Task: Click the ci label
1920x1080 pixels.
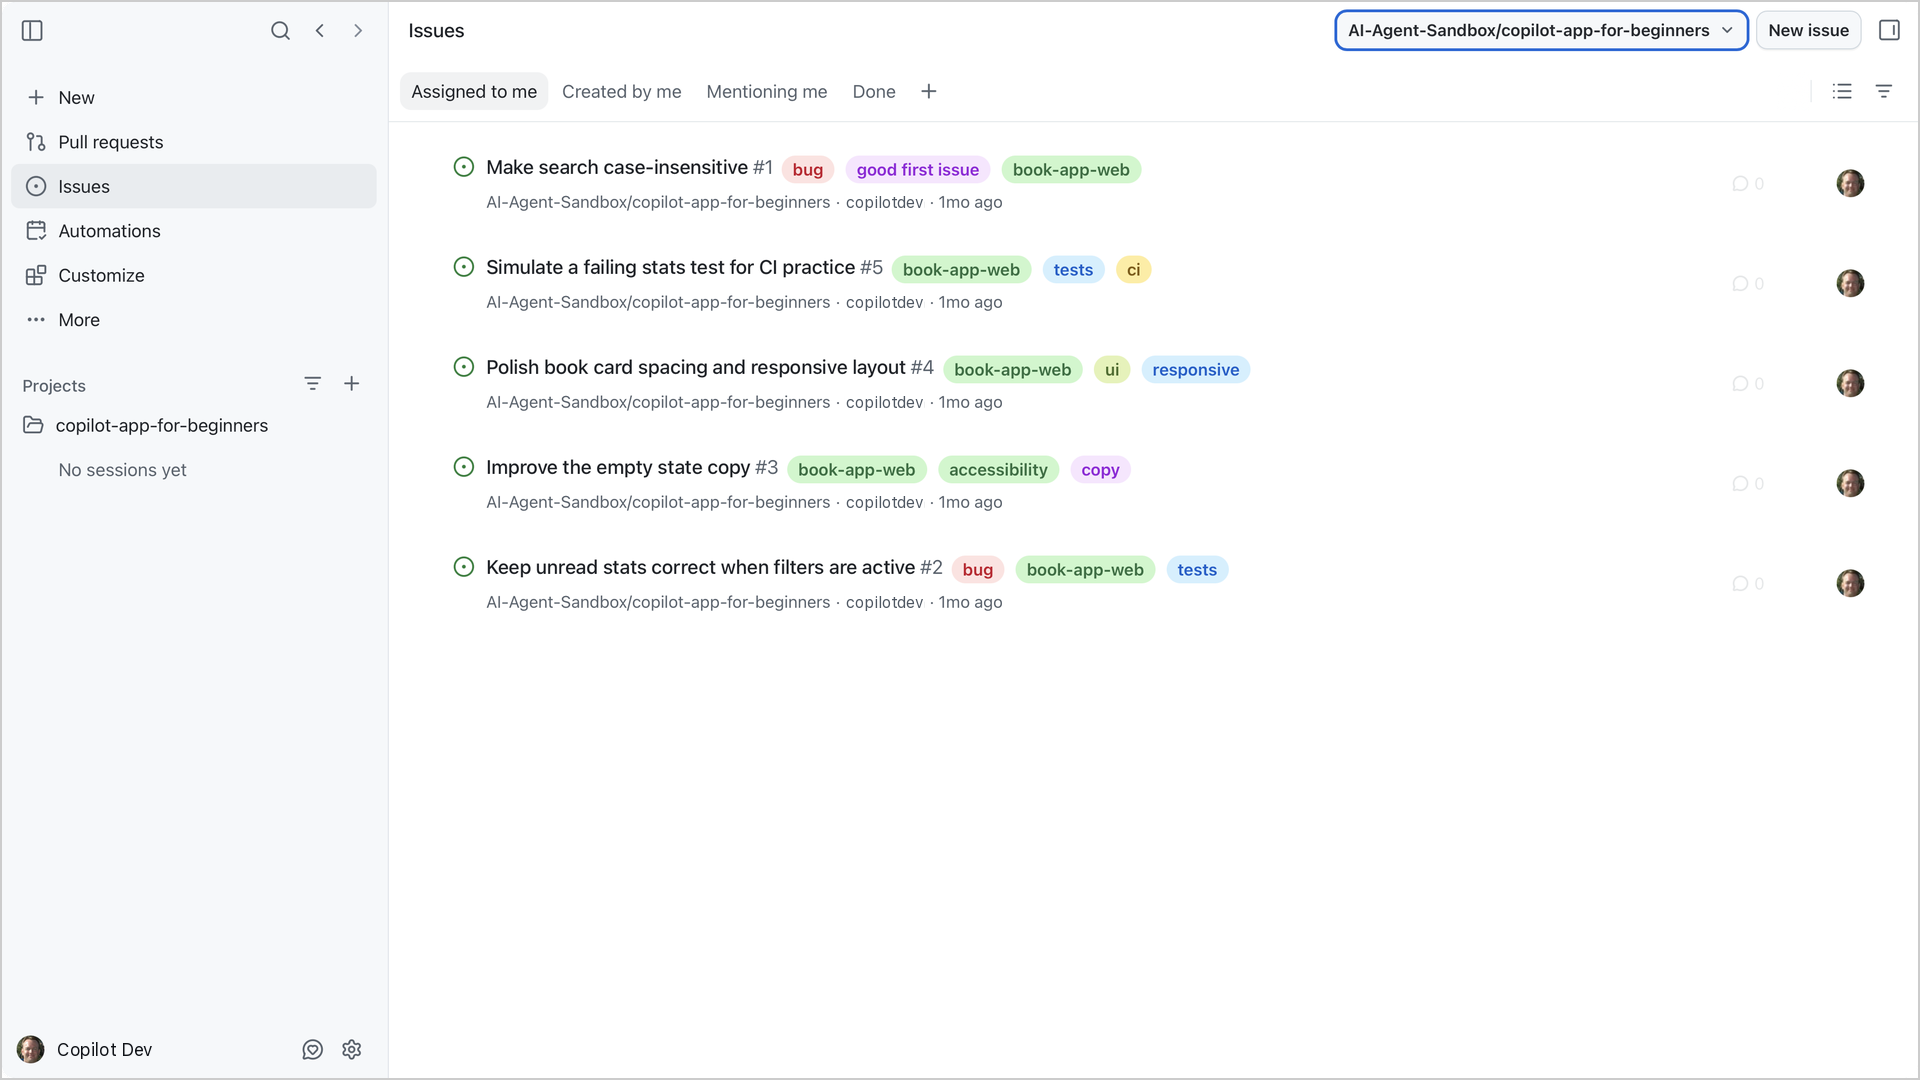Action: (x=1133, y=270)
